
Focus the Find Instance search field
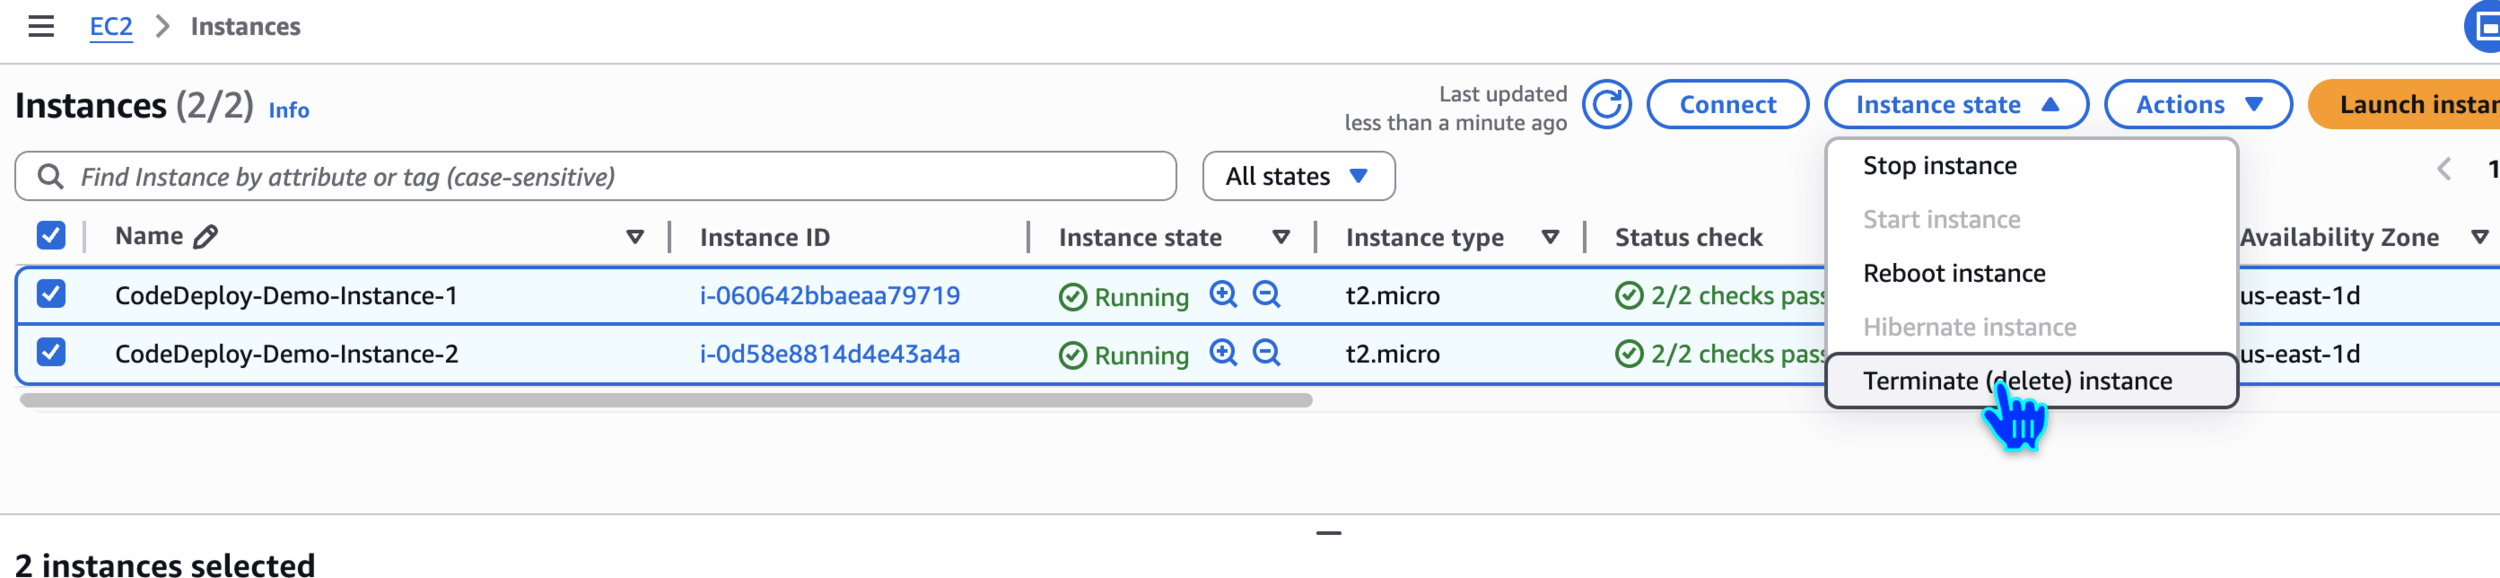point(595,176)
